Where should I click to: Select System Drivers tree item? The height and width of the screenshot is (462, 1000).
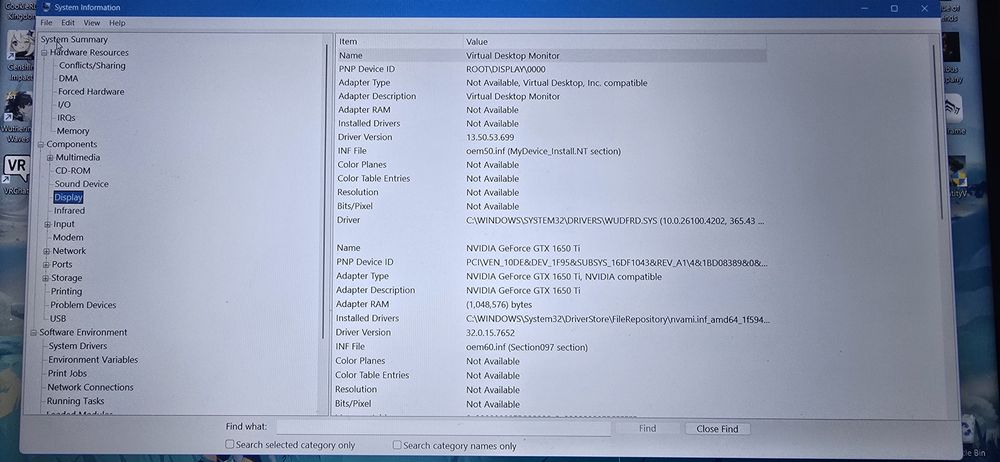tap(78, 346)
